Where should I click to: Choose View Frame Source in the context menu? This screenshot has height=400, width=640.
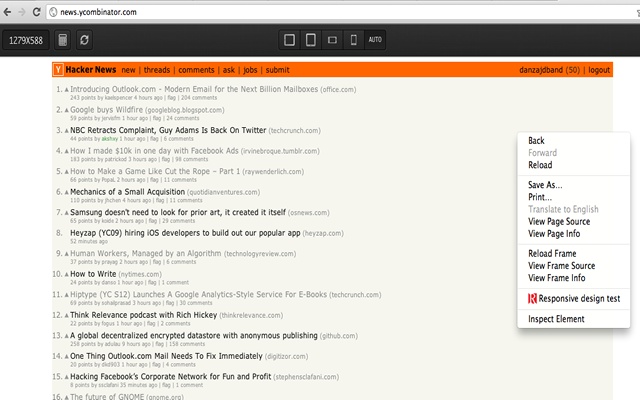562,266
